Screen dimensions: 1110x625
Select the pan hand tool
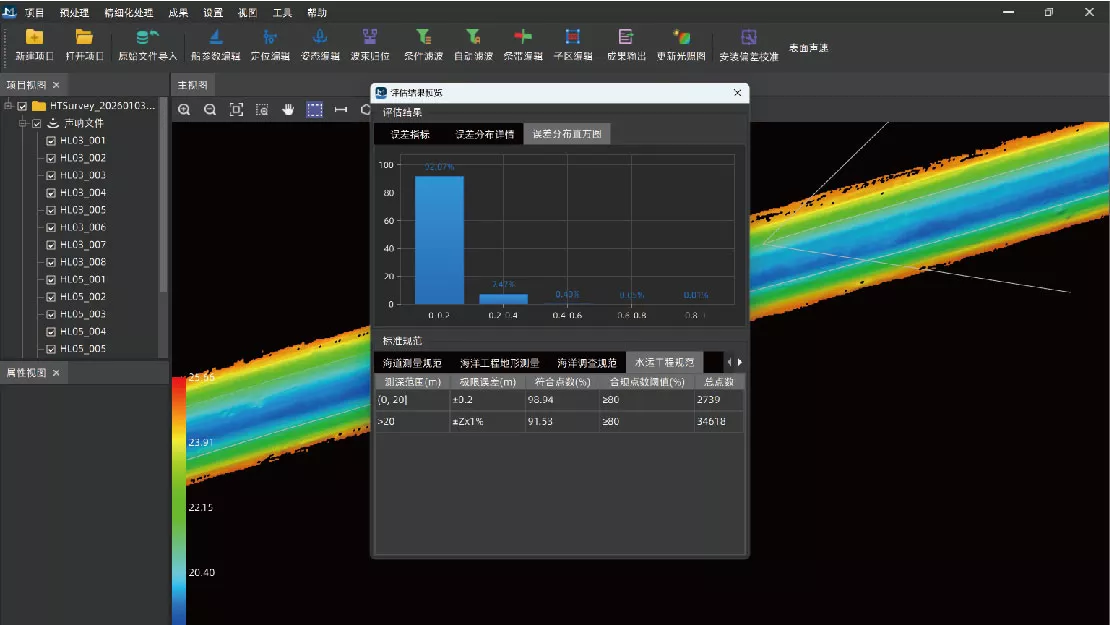288,110
